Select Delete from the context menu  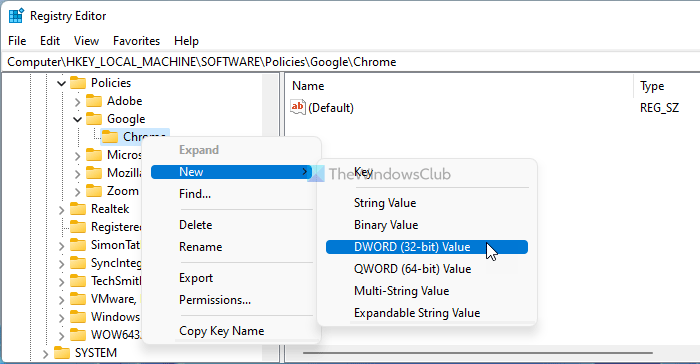click(x=231, y=225)
